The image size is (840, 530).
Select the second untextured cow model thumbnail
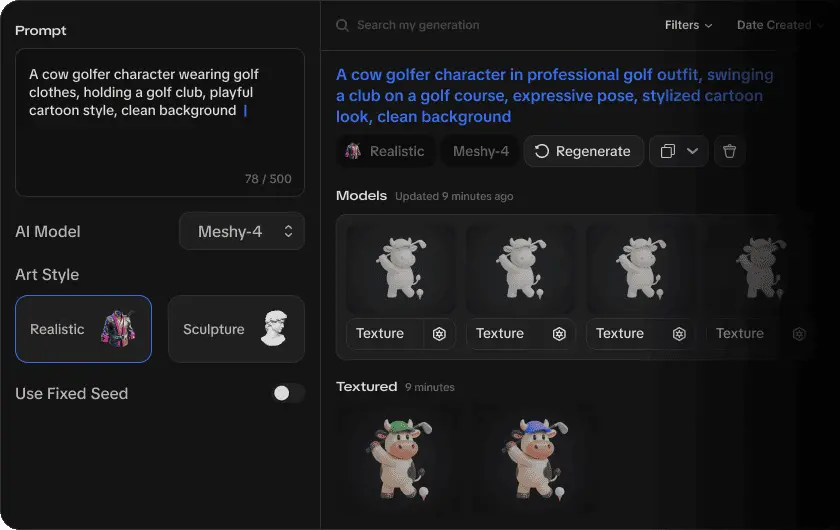pos(521,268)
